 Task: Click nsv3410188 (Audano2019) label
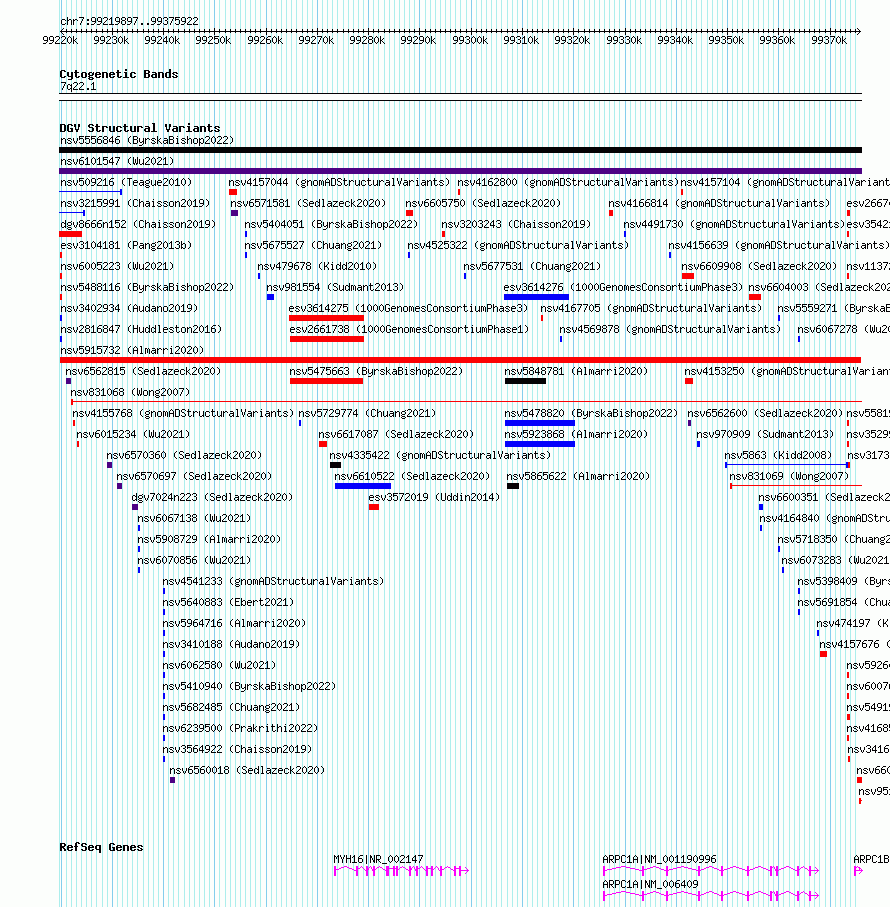(x=231, y=644)
